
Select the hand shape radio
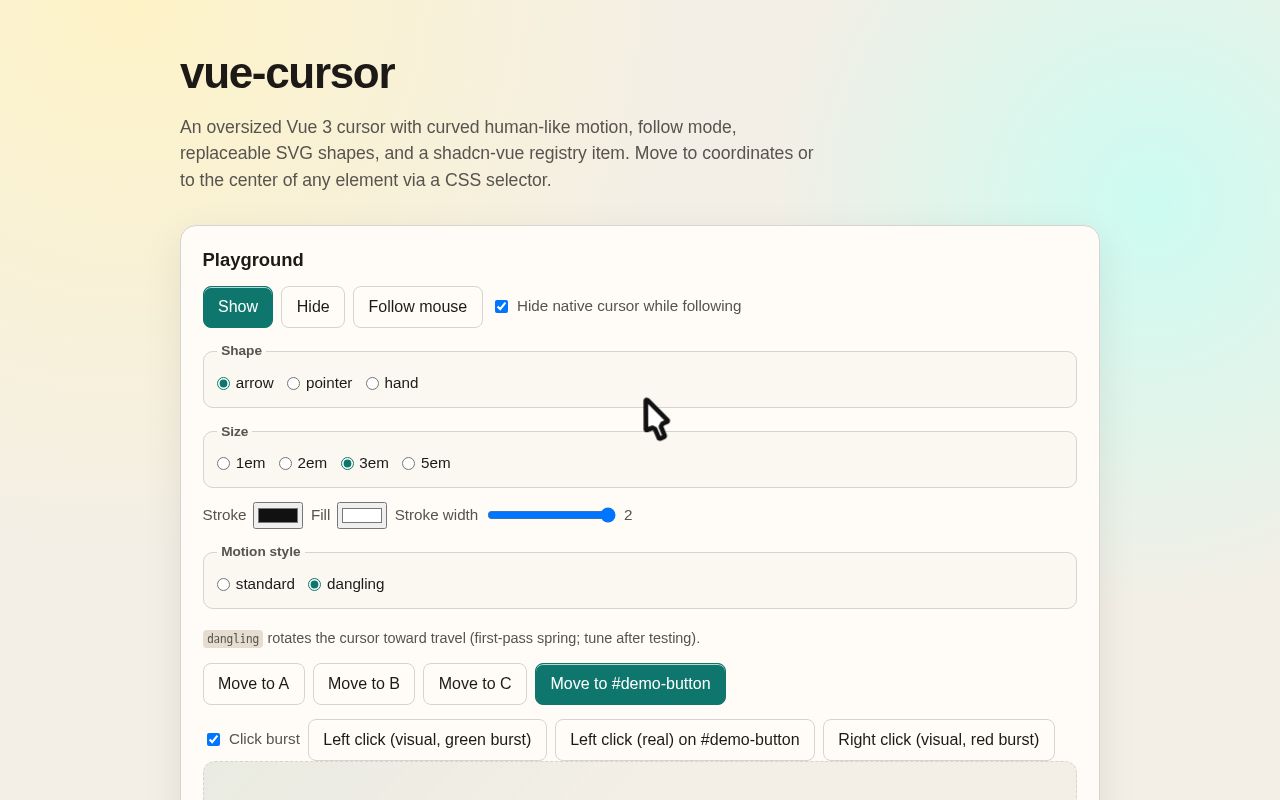pyautogui.click(x=372, y=383)
